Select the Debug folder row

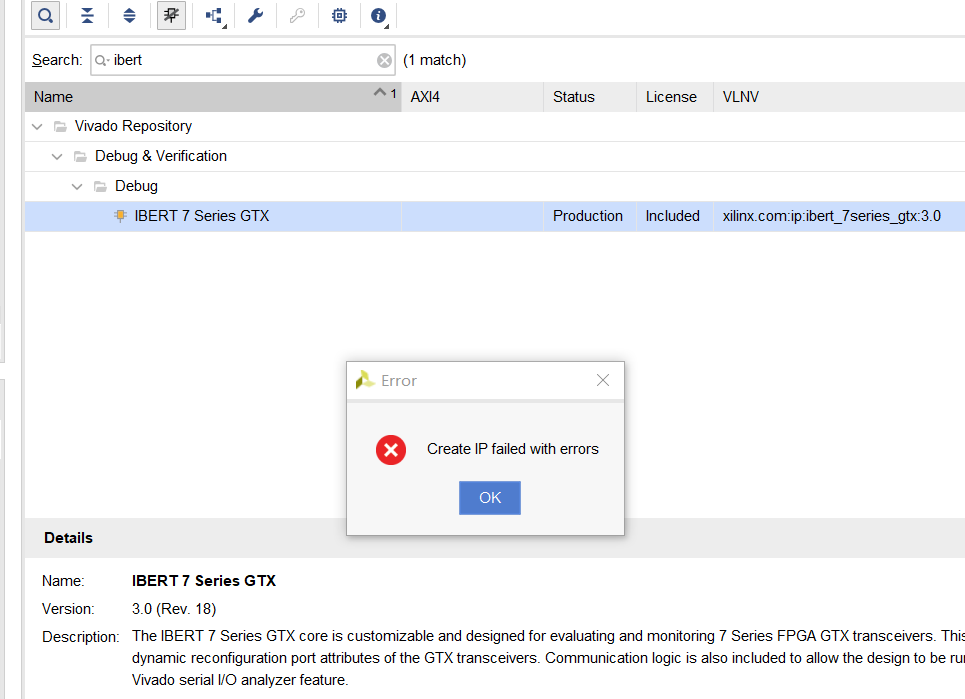click(x=495, y=186)
